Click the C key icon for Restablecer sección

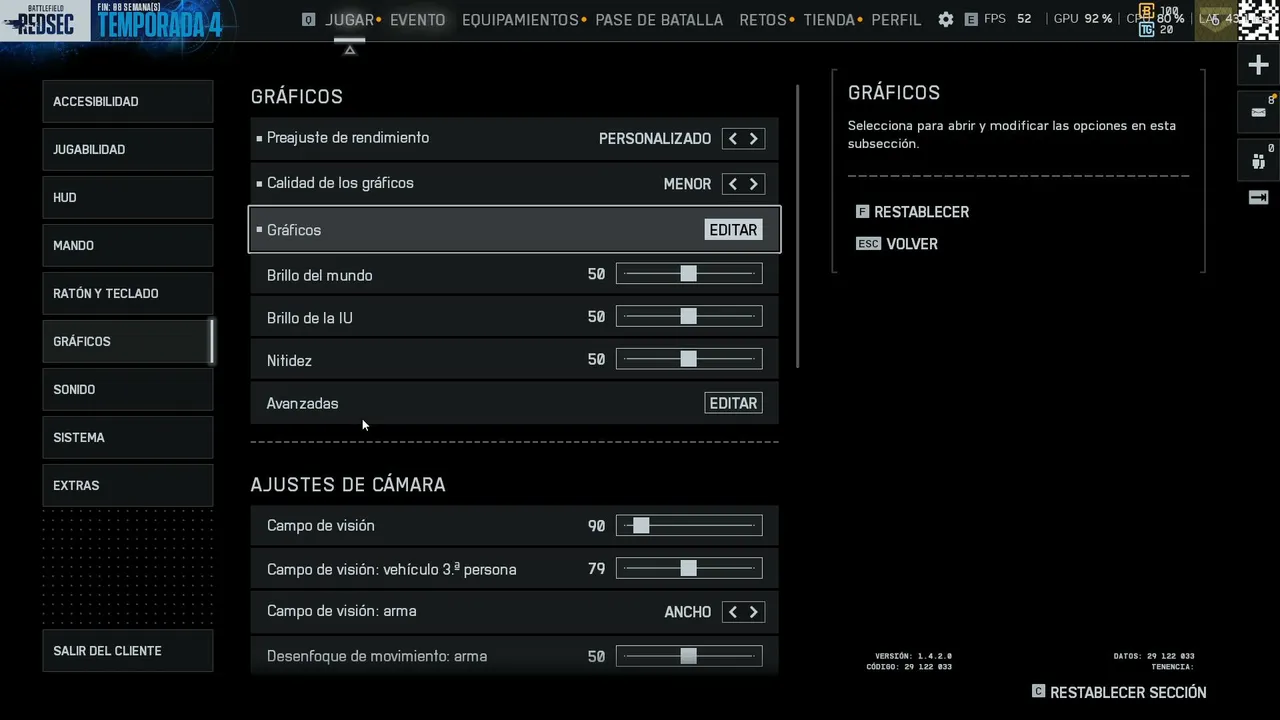[x=1038, y=691]
